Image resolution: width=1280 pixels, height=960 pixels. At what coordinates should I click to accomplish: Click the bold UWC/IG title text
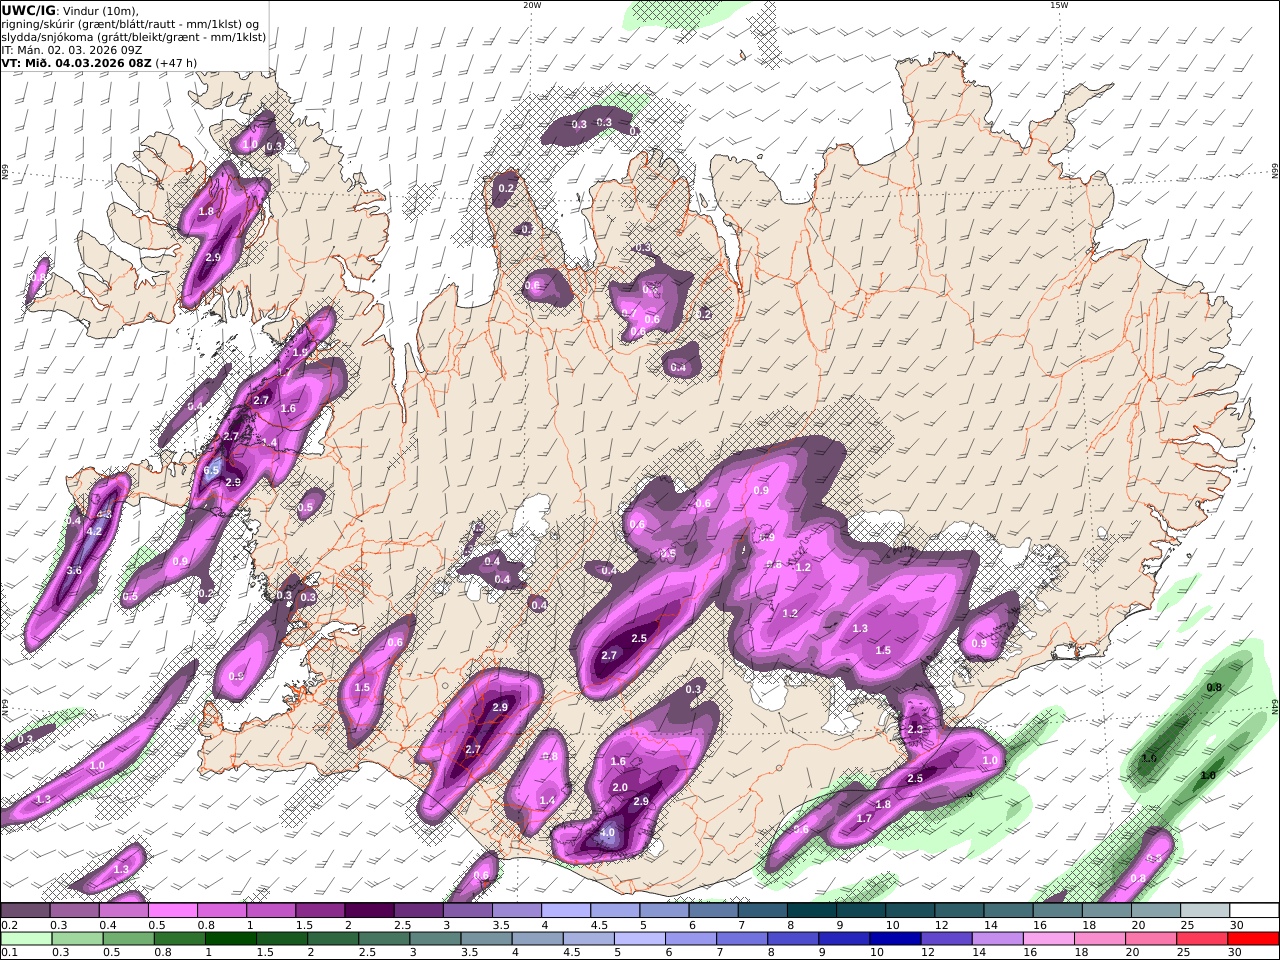click(x=28, y=10)
